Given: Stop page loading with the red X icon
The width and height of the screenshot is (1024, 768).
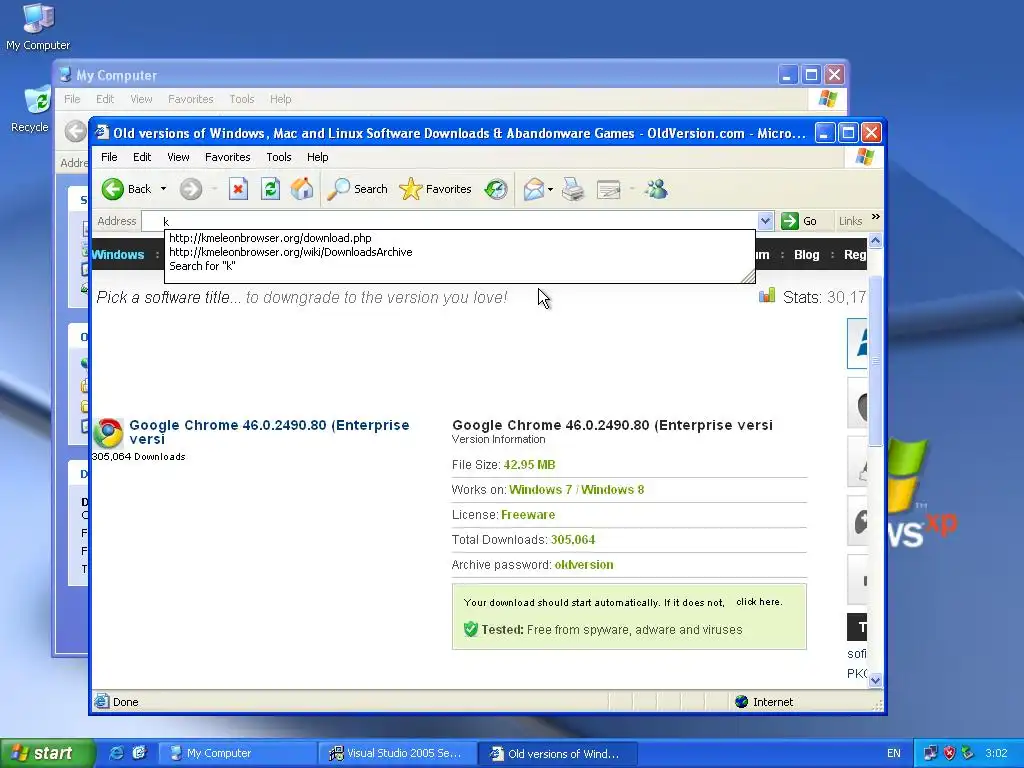Looking at the screenshot, I should click(238, 189).
